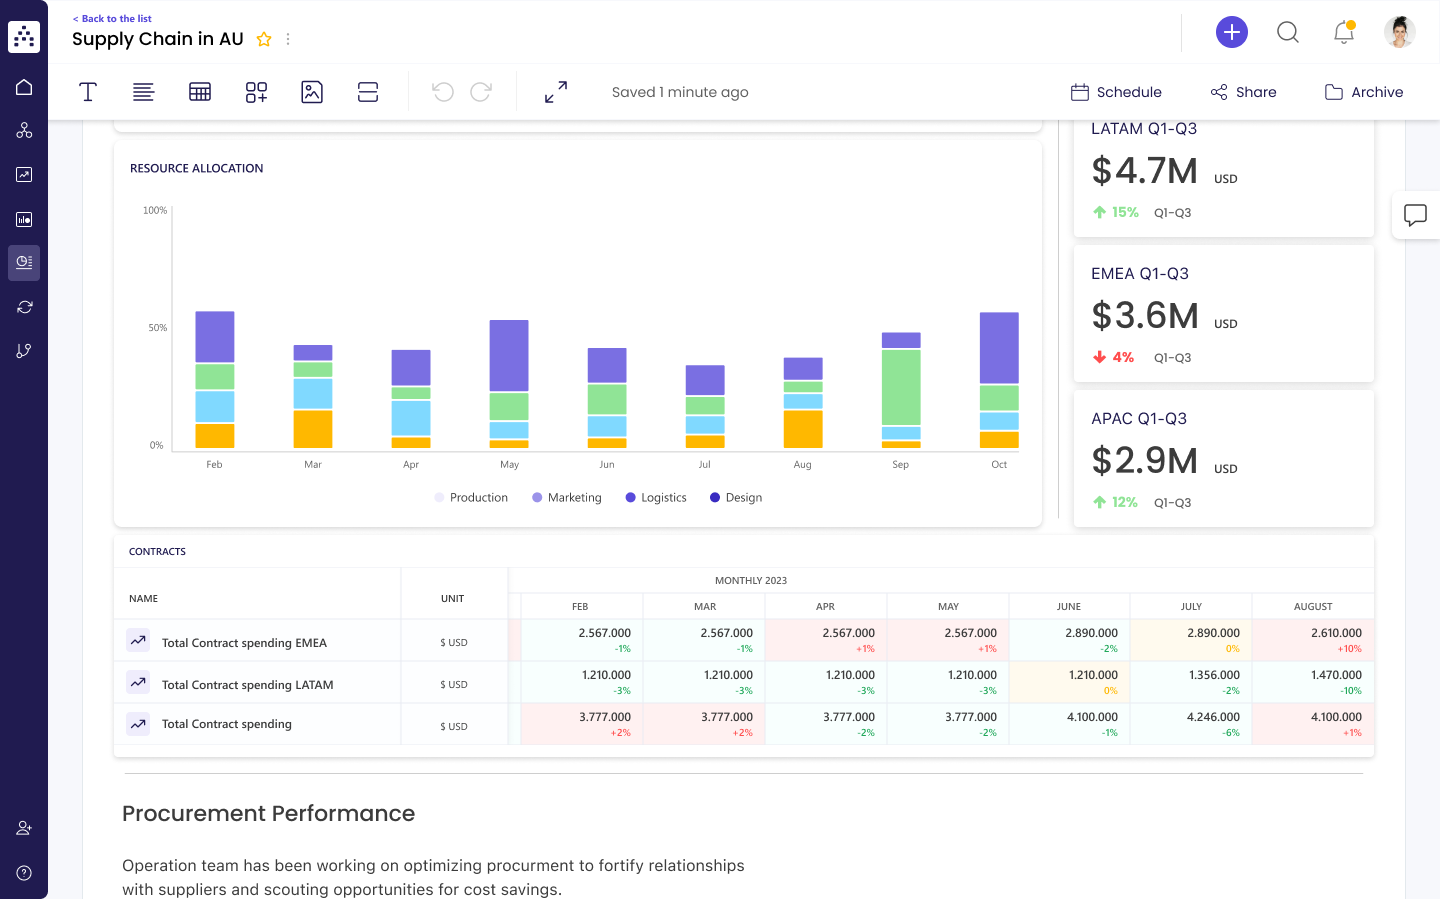Image resolution: width=1440 pixels, height=899 pixels.
Task: Select the Text insertion tool
Action: [x=88, y=92]
